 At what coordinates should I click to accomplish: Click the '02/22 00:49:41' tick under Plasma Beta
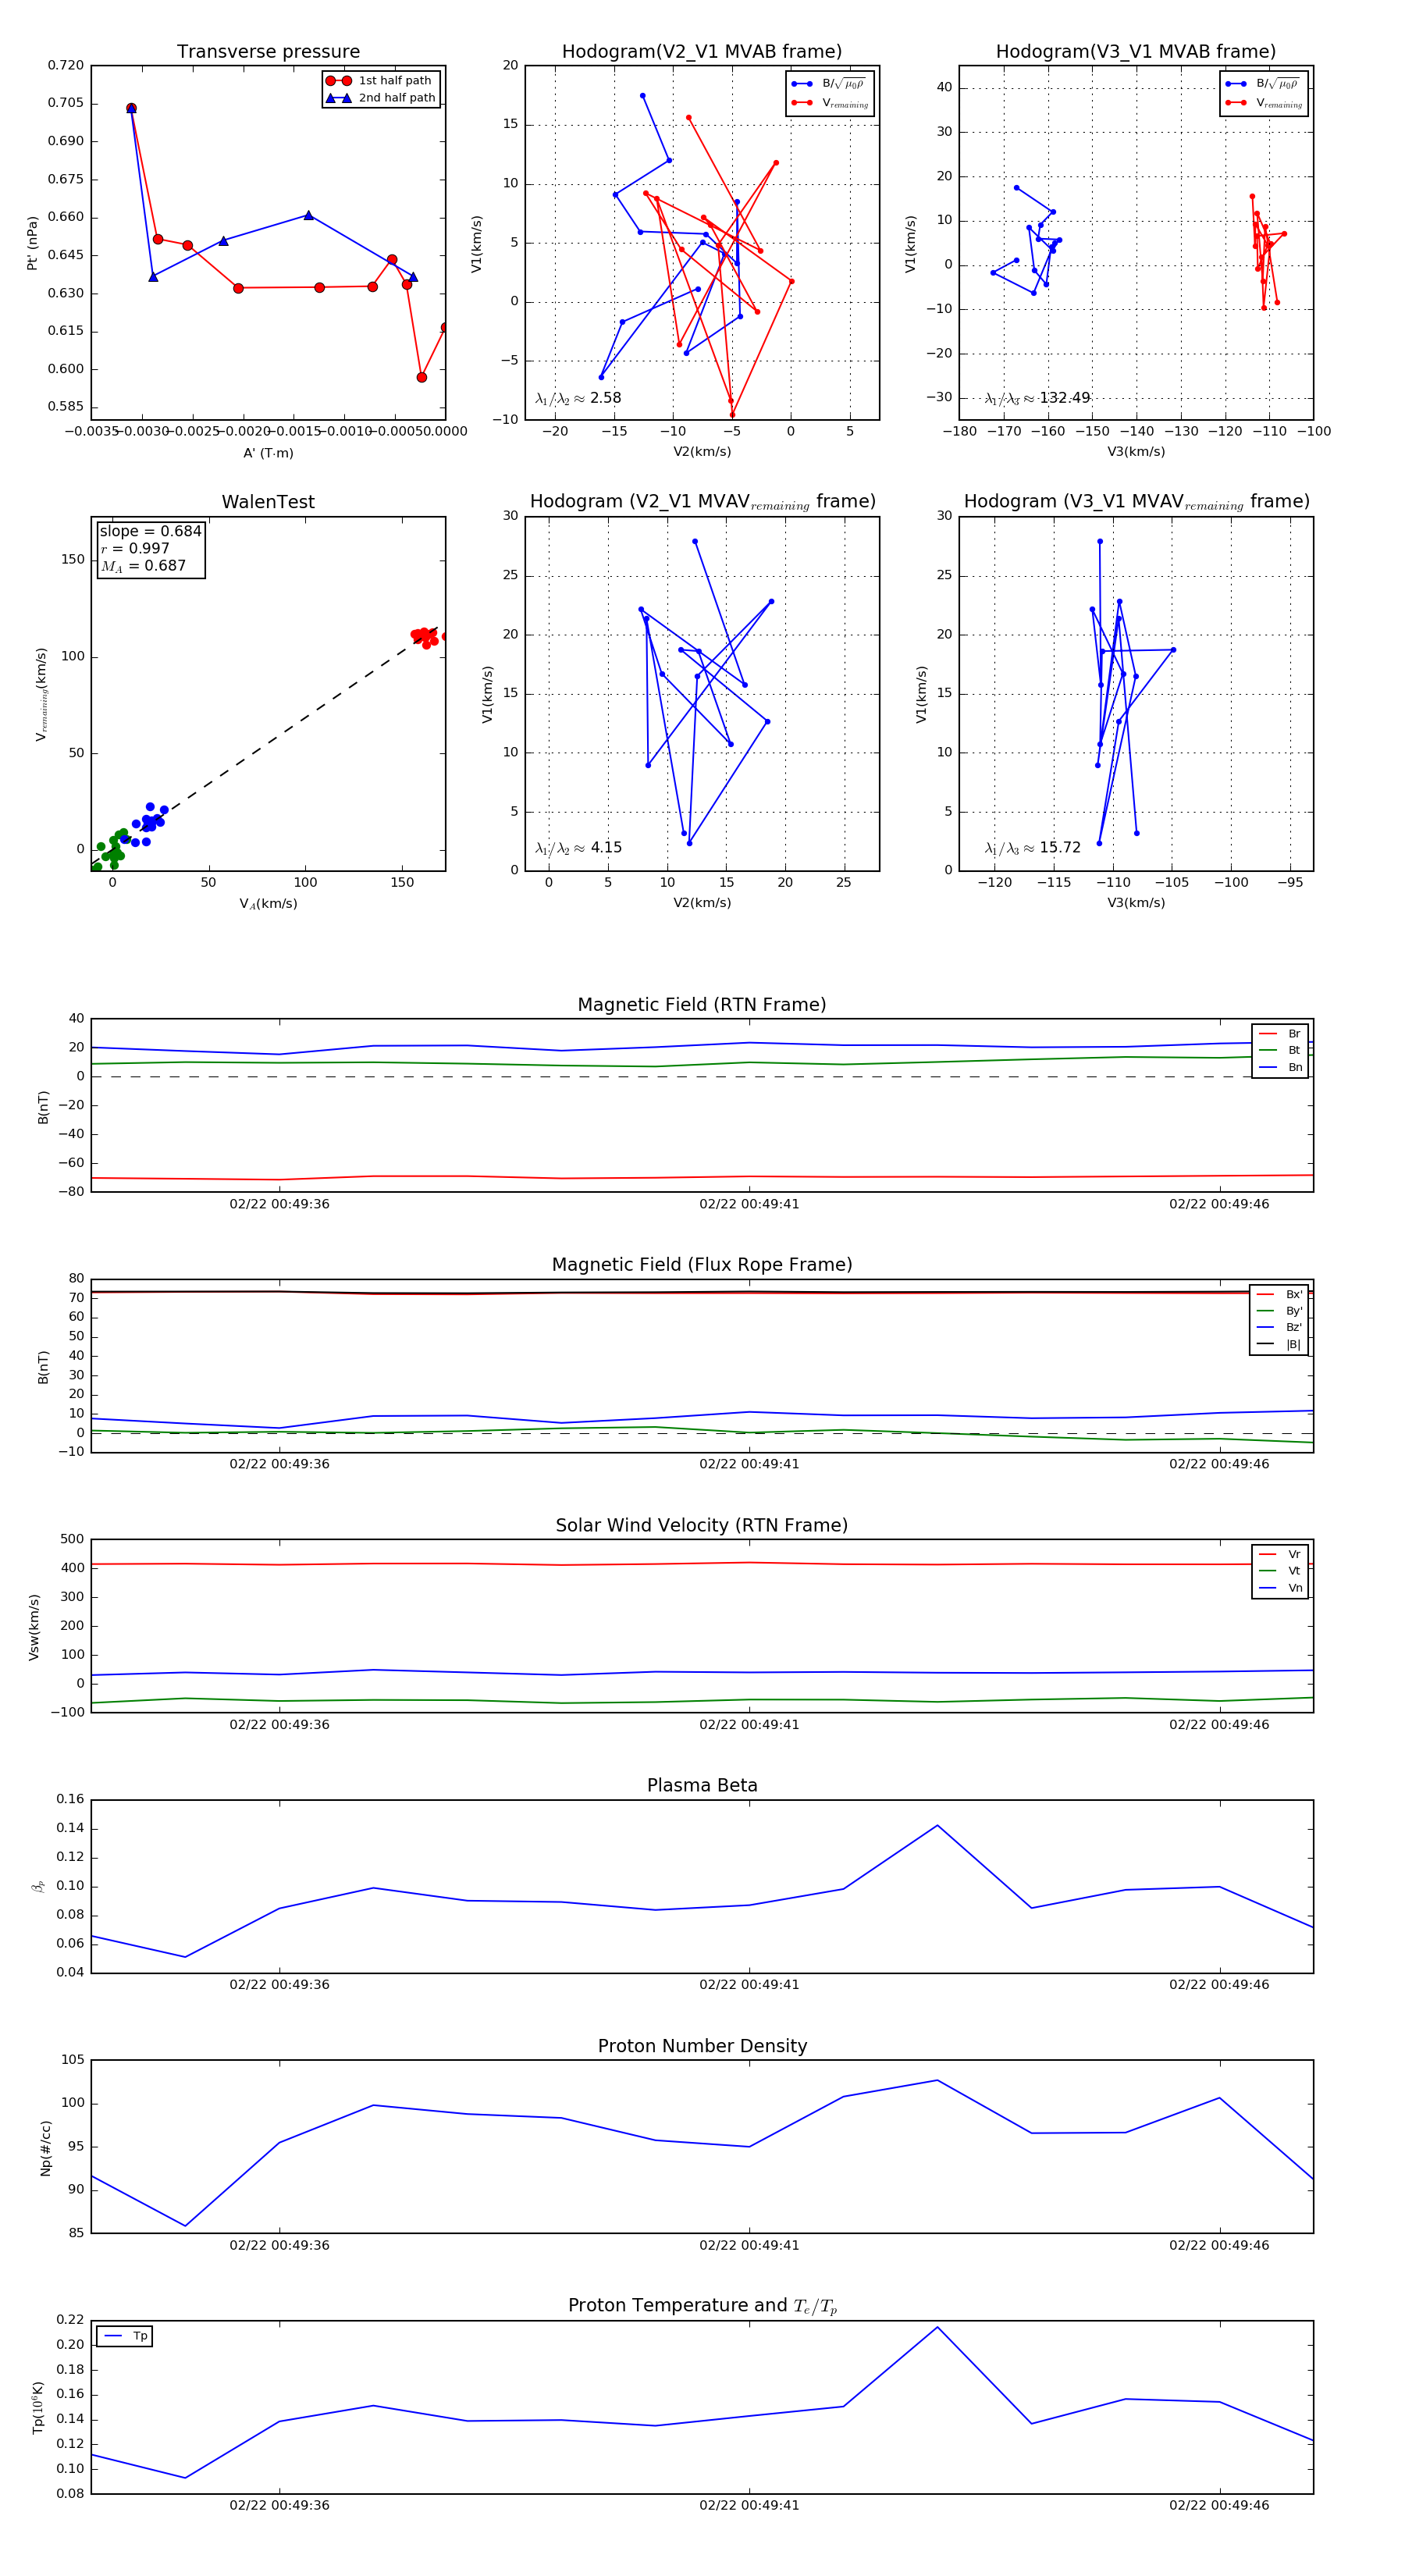point(749,1985)
